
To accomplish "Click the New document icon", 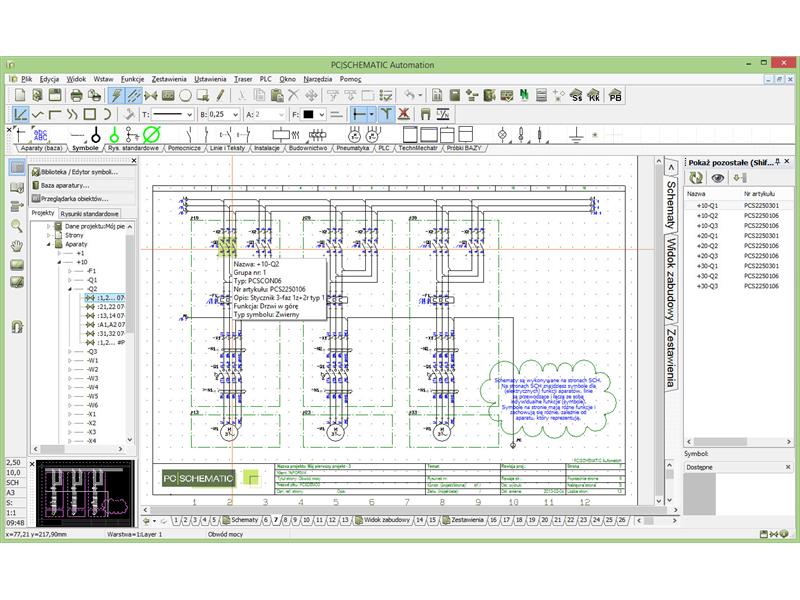I will (x=20, y=95).
